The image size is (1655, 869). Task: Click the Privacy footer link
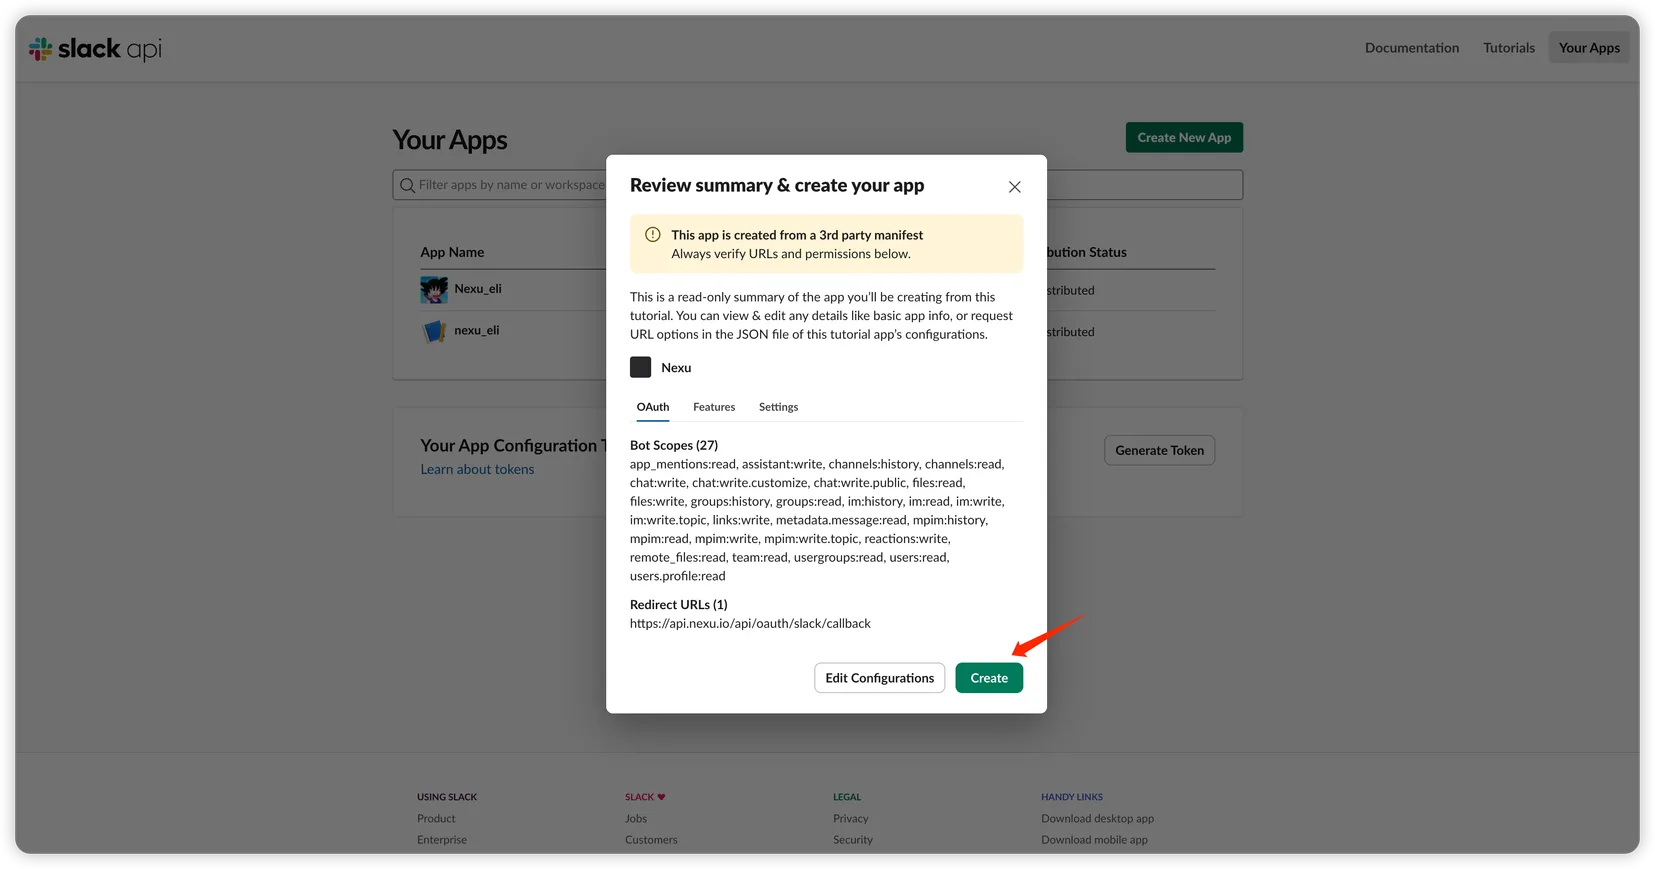[x=851, y=819]
